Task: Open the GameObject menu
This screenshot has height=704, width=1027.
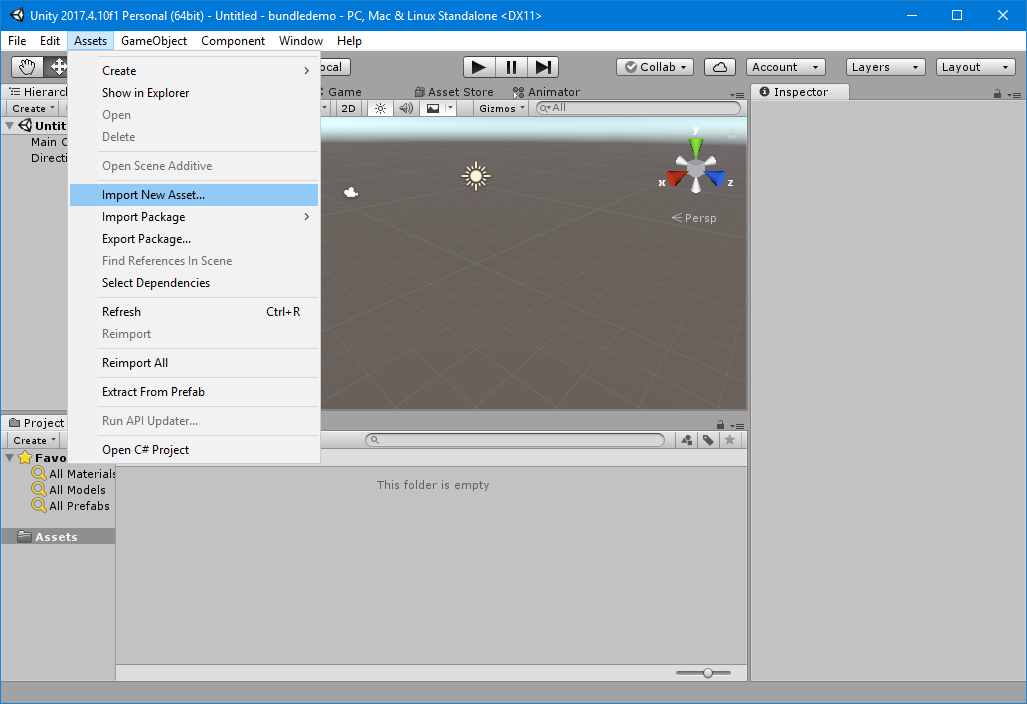Action: 154,41
